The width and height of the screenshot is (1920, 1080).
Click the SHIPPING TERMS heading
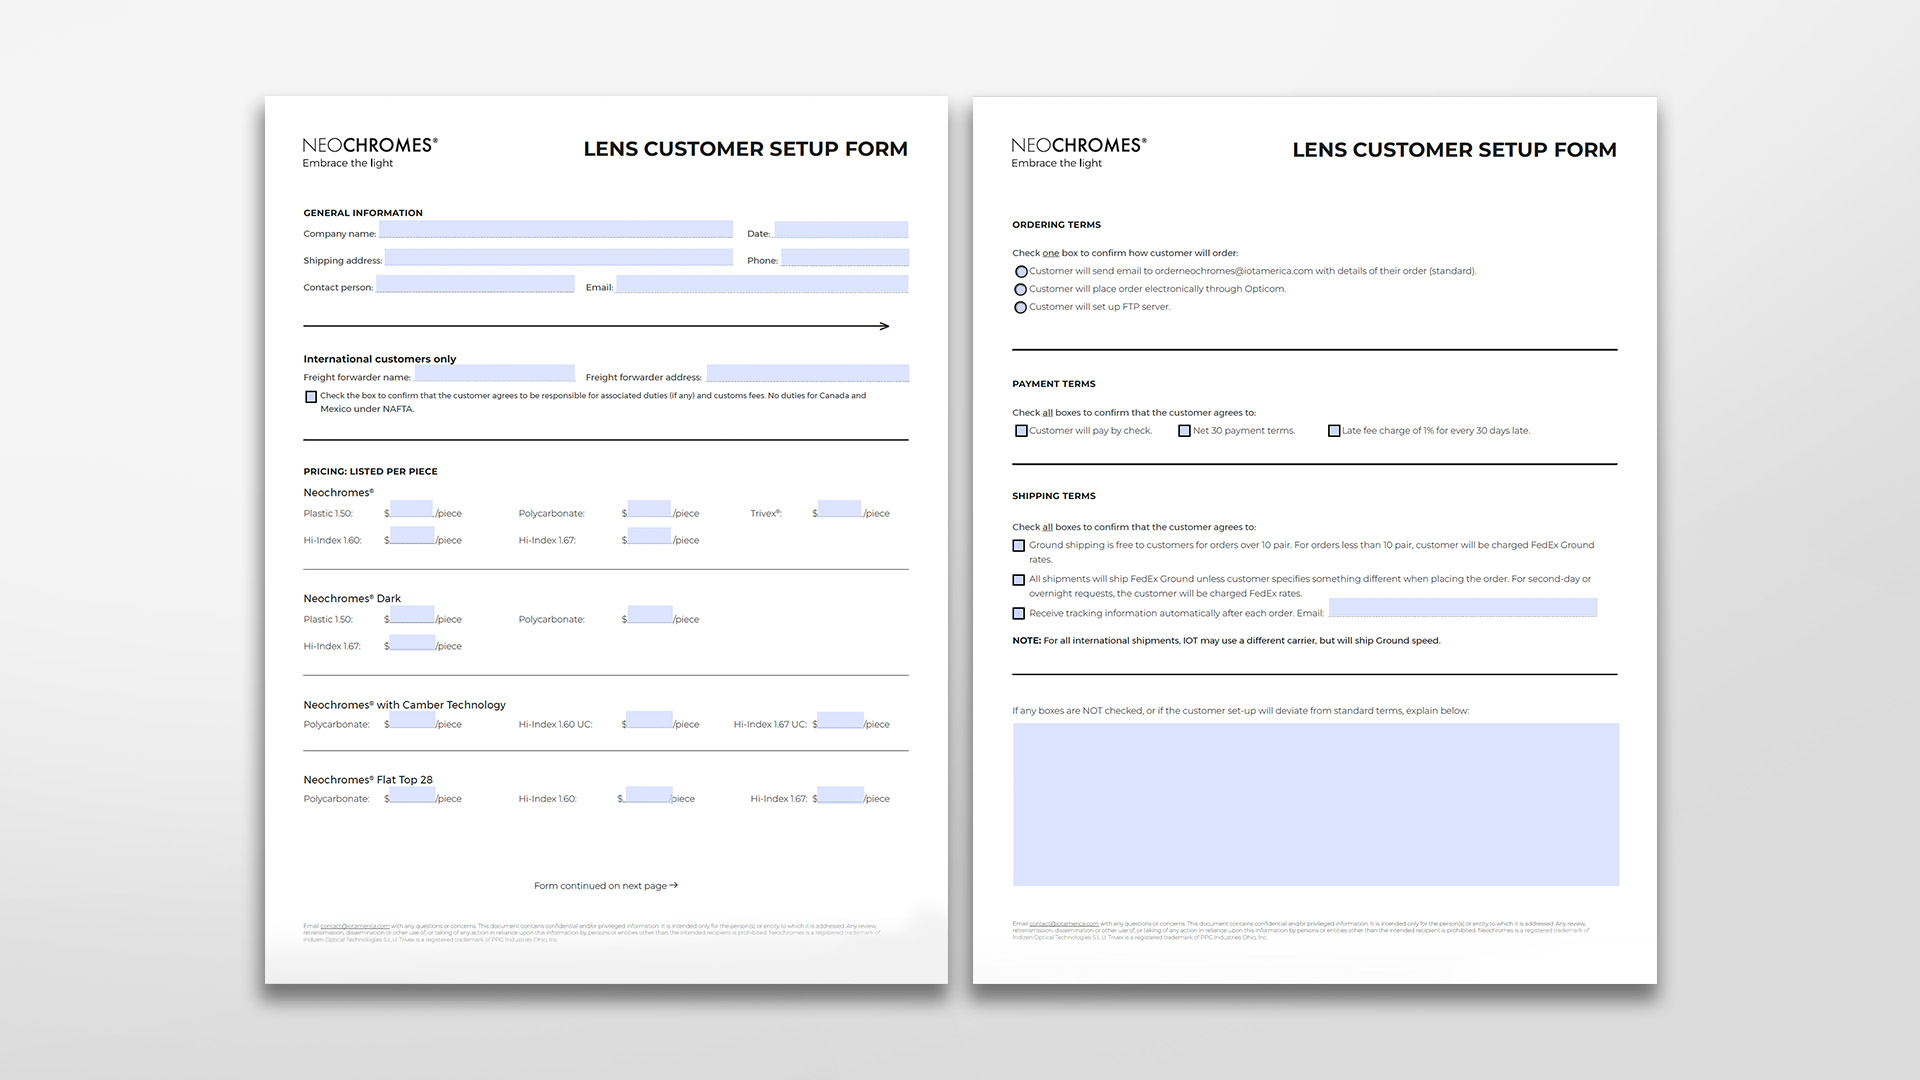1054,496
